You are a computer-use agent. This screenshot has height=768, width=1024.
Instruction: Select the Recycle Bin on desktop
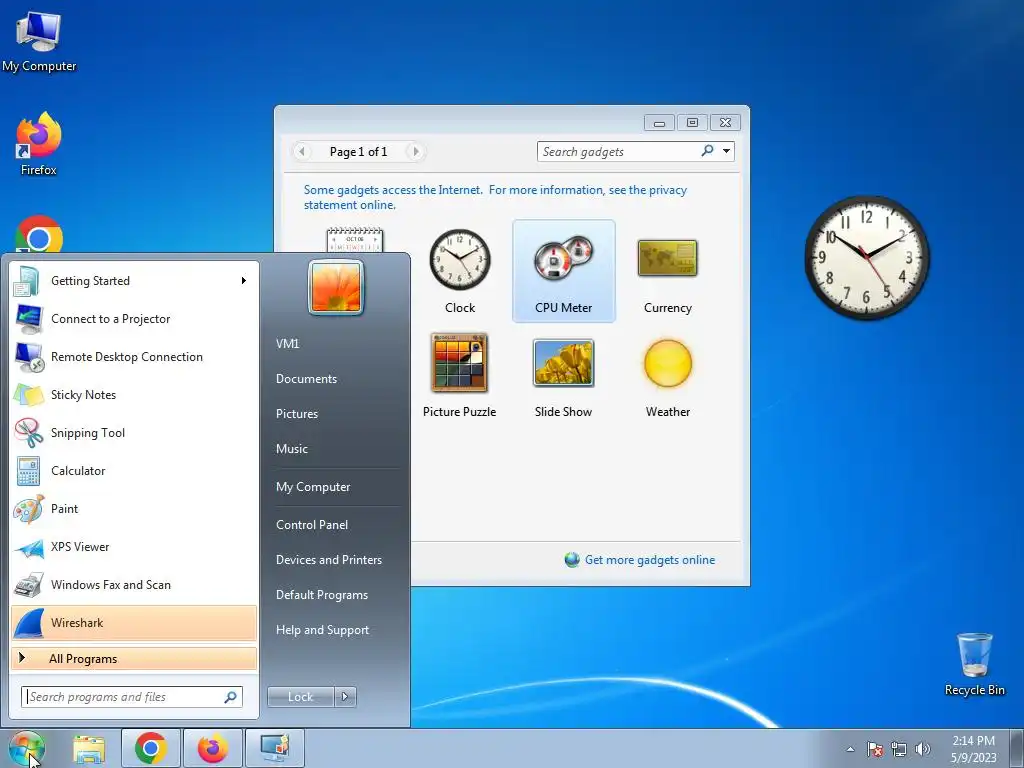click(974, 664)
